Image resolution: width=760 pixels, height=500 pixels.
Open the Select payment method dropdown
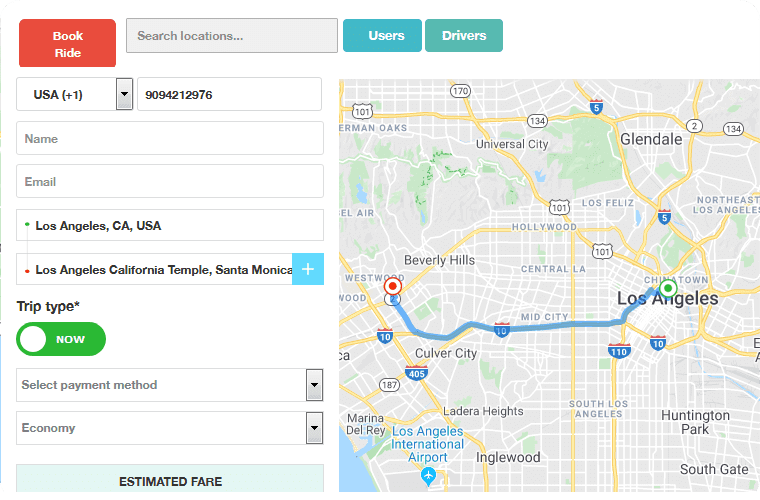[170, 385]
